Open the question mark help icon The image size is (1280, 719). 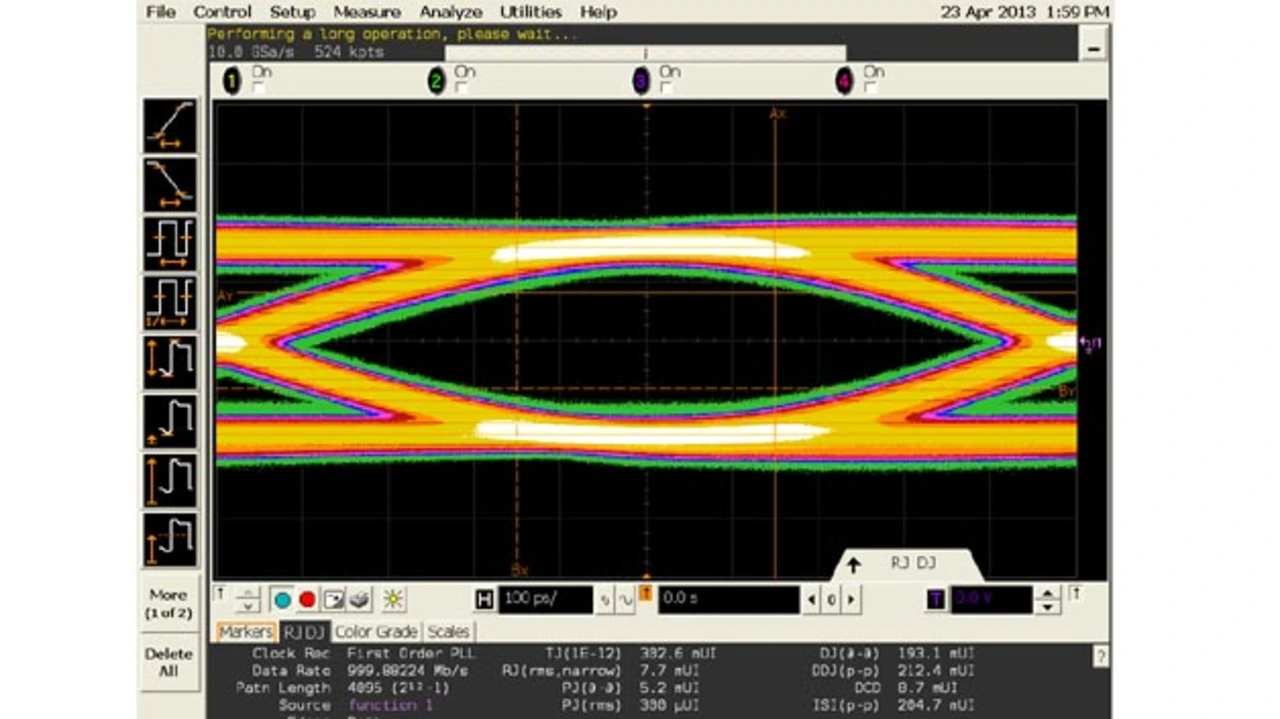(1101, 657)
